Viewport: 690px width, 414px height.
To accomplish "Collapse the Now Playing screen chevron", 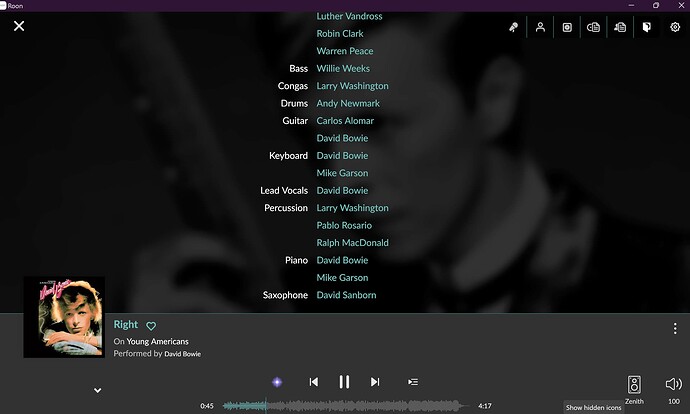I will 98,390.
